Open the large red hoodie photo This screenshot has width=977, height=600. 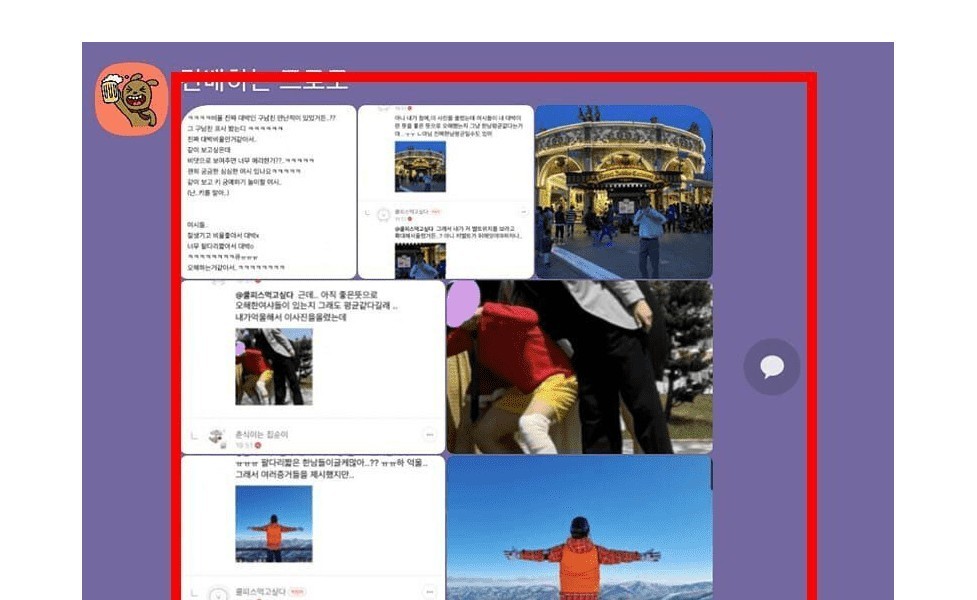point(579,367)
